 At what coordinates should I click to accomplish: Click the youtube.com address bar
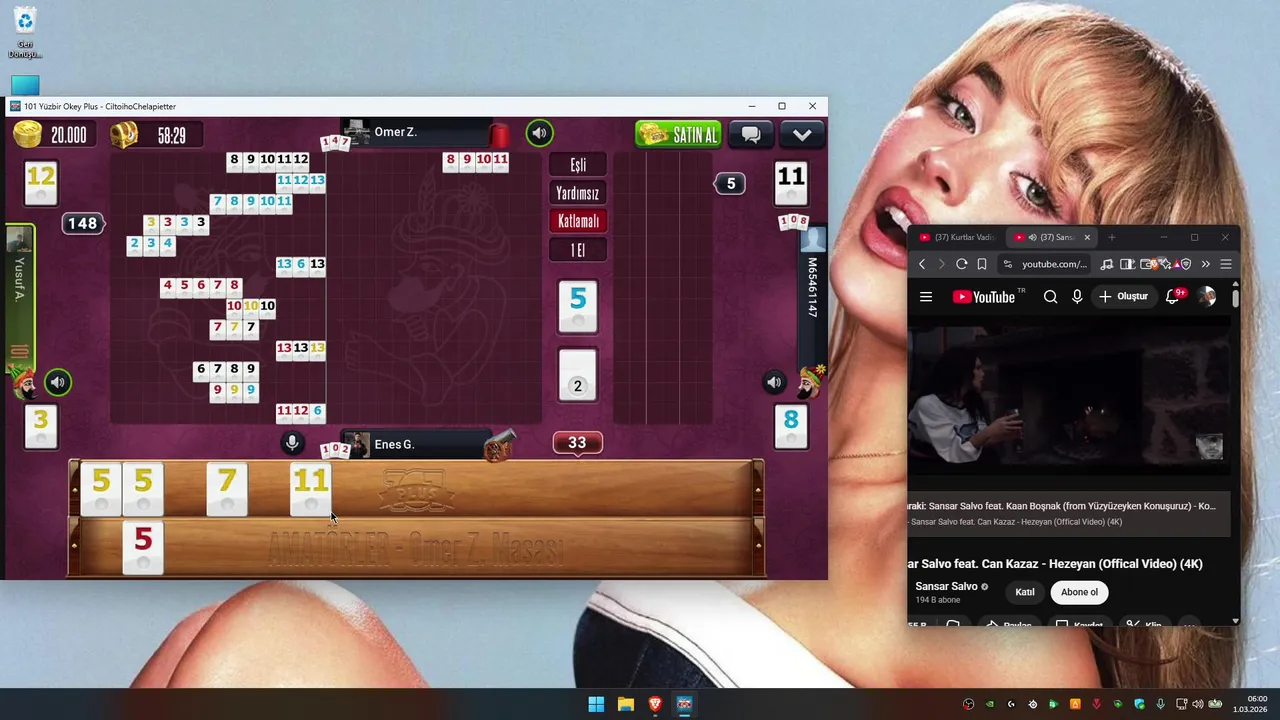click(x=1045, y=264)
